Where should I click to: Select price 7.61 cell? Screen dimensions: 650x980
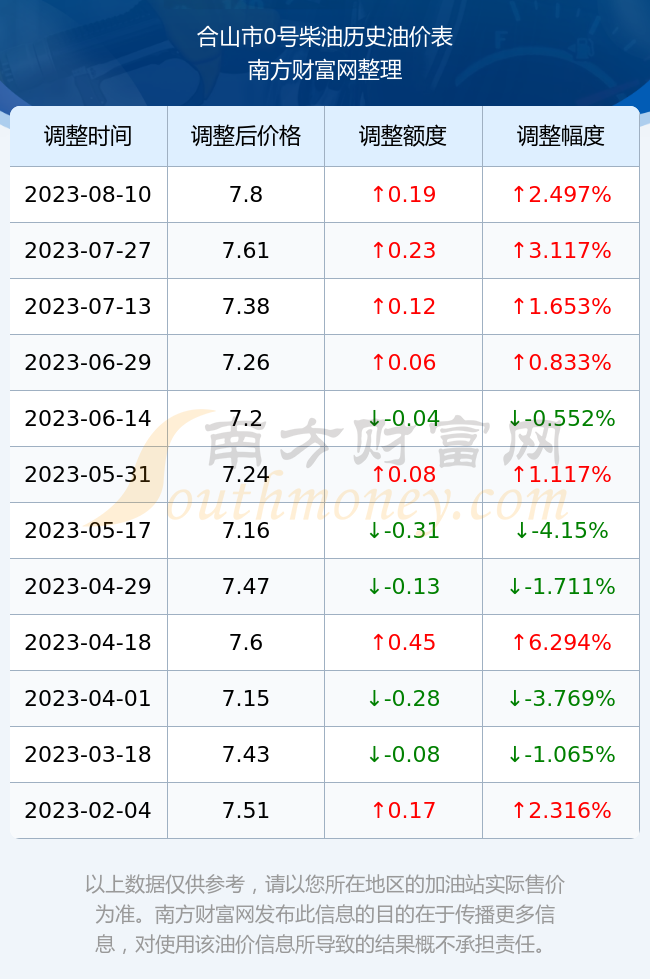246,251
